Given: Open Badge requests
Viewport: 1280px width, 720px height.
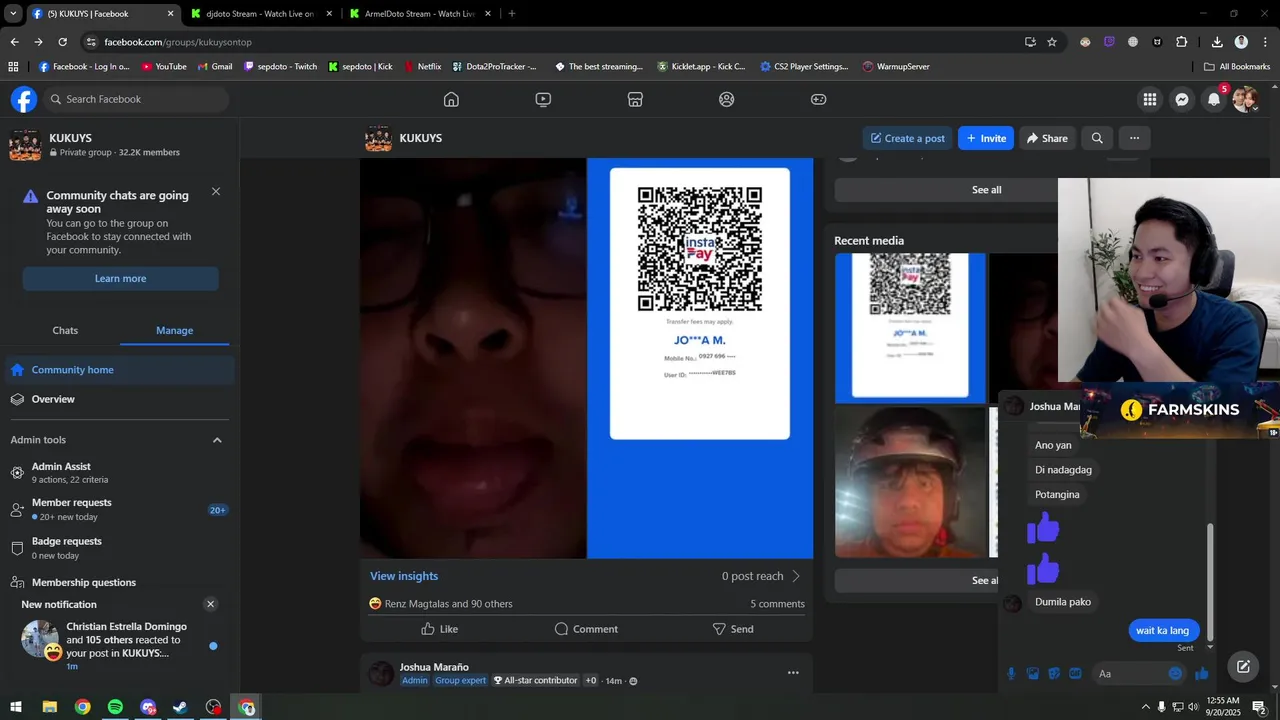Looking at the screenshot, I should [120, 548].
